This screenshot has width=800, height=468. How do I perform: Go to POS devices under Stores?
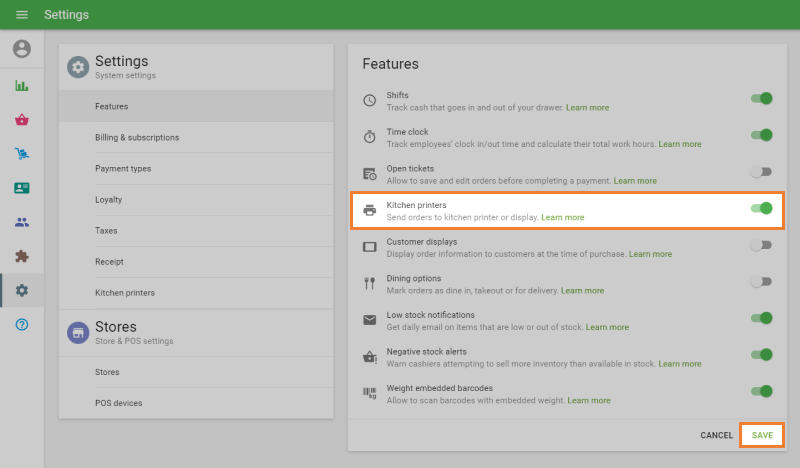[118, 403]
